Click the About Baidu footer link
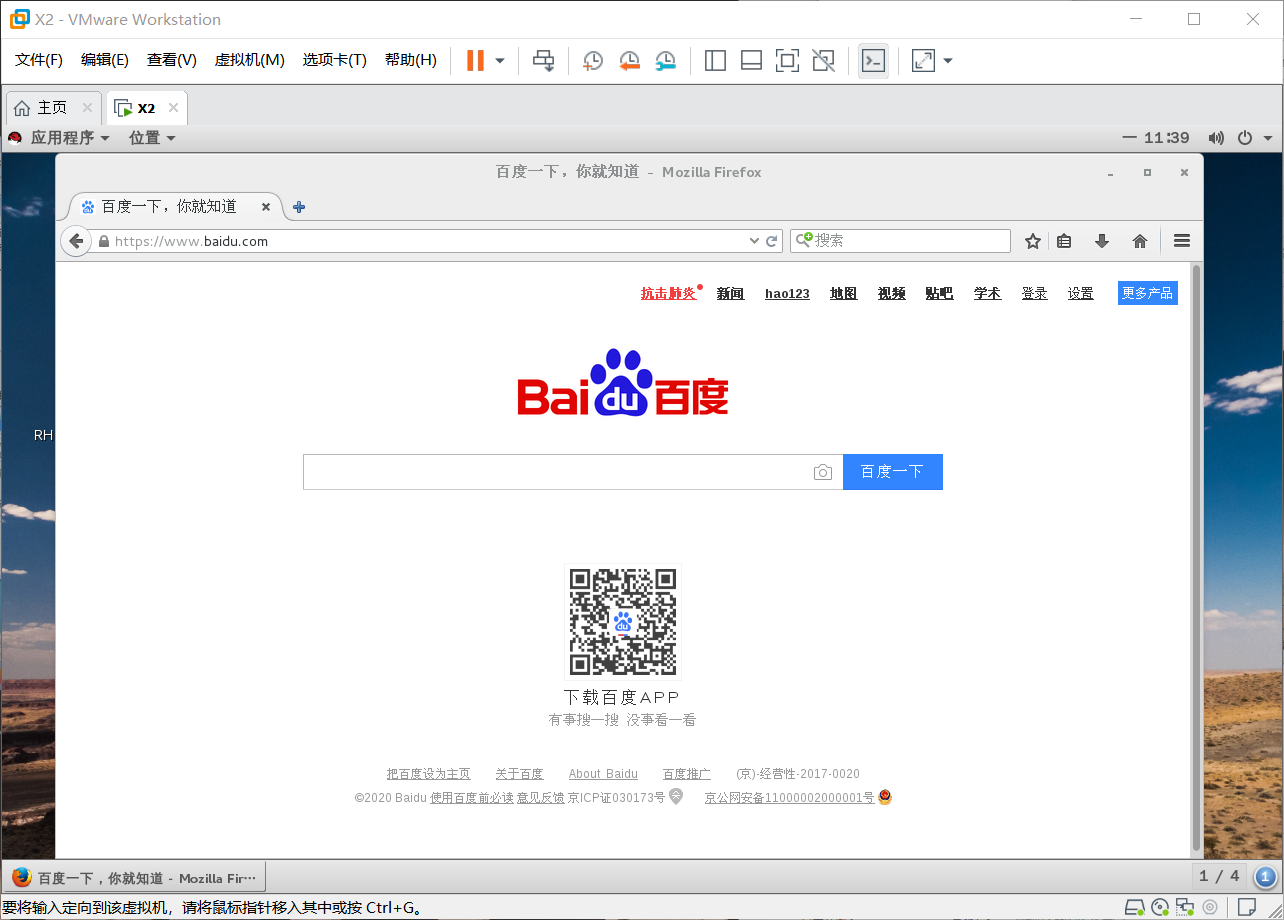This screenshot has width=1284, height=920. tap(603, 774)
